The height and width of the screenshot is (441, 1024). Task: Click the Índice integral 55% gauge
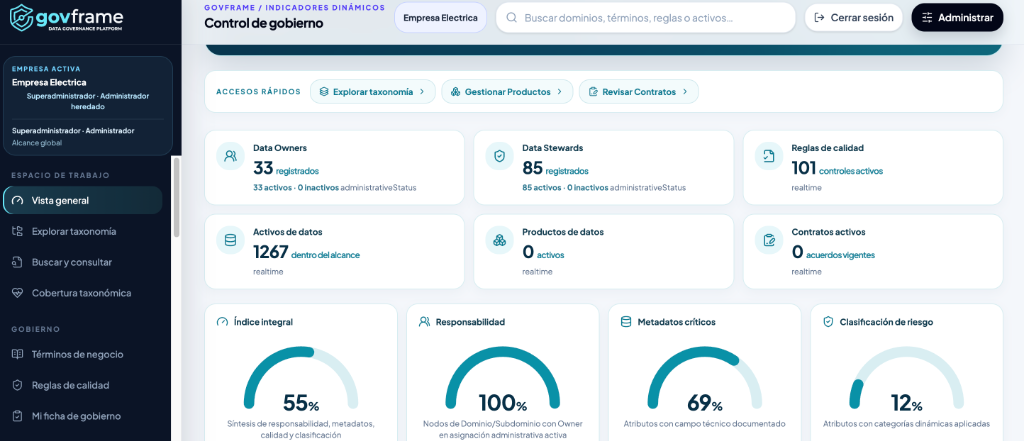pyautogui.click(x=300, y=380)
